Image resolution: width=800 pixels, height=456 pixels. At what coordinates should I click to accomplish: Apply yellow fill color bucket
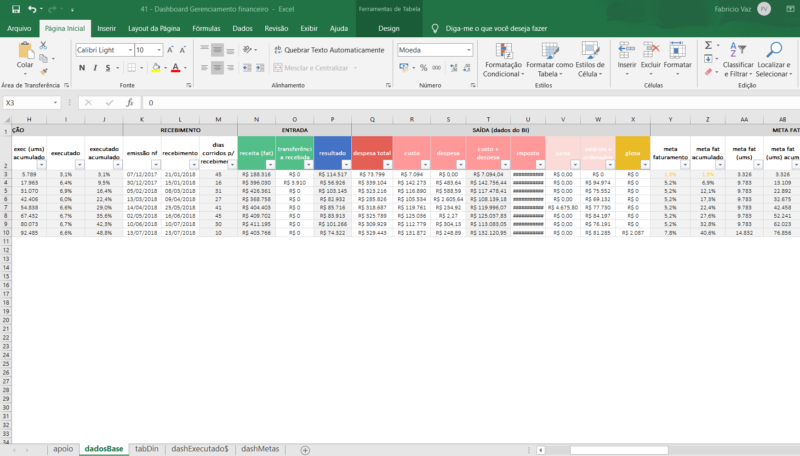click(x=156, y=68)
